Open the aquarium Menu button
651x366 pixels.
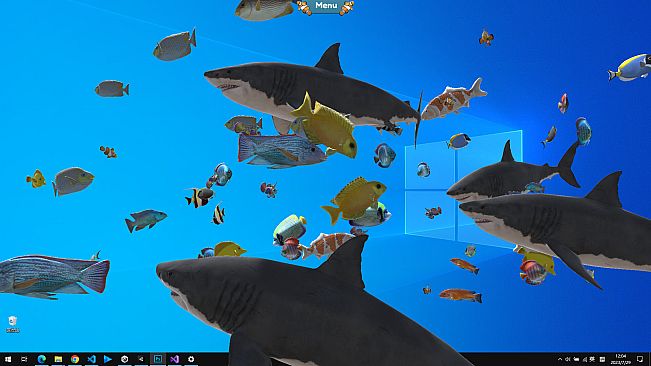(326, 6)
